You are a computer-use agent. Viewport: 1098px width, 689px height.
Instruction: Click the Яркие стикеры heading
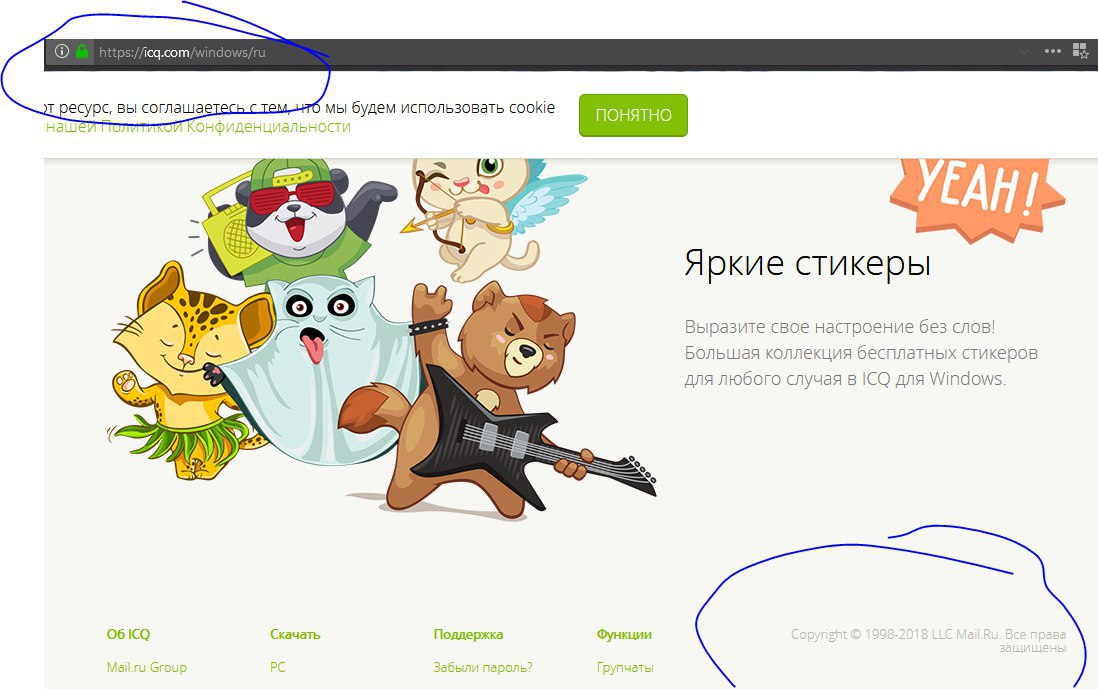click(807, 264)
